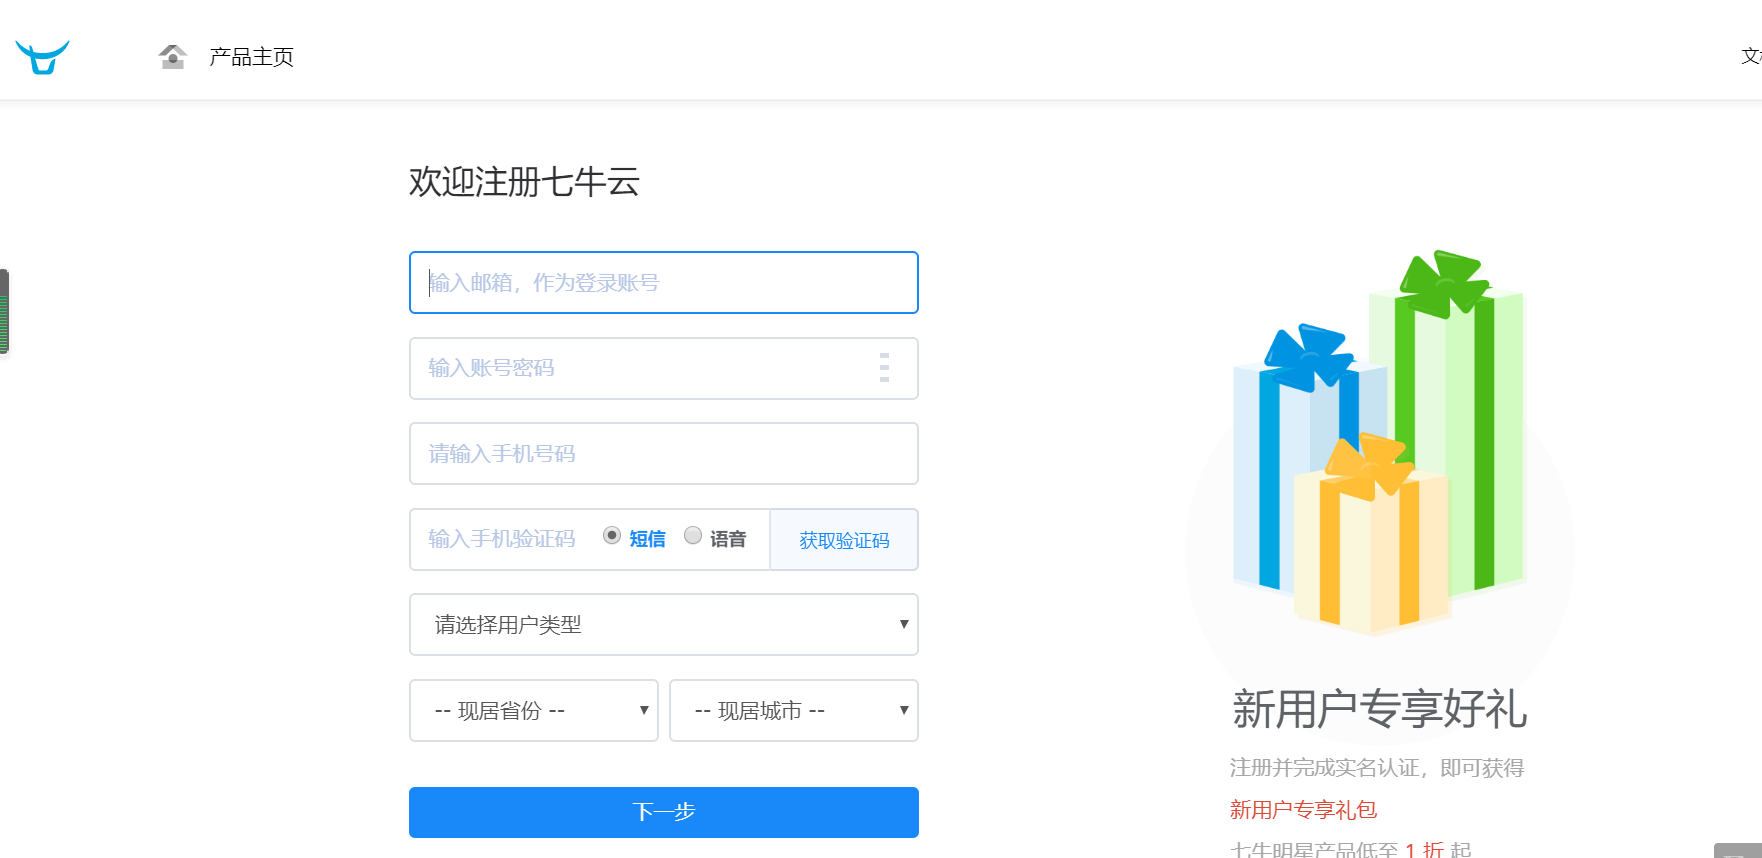
Task: Click the three-dot icon in the password field
Action: [884, 368]
